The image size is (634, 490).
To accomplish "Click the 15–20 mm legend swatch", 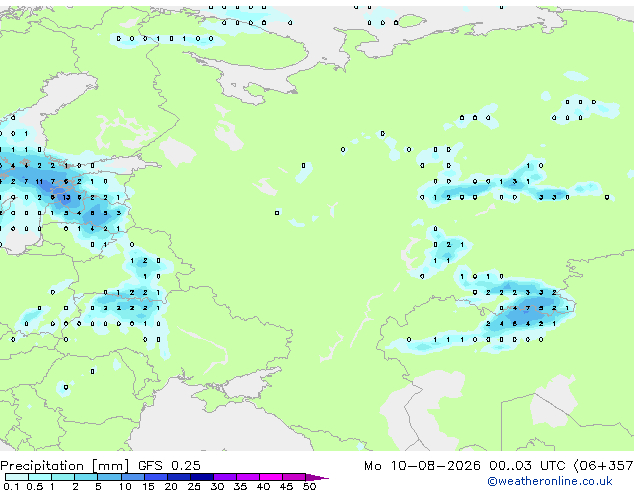I will (x=156, y=477).
